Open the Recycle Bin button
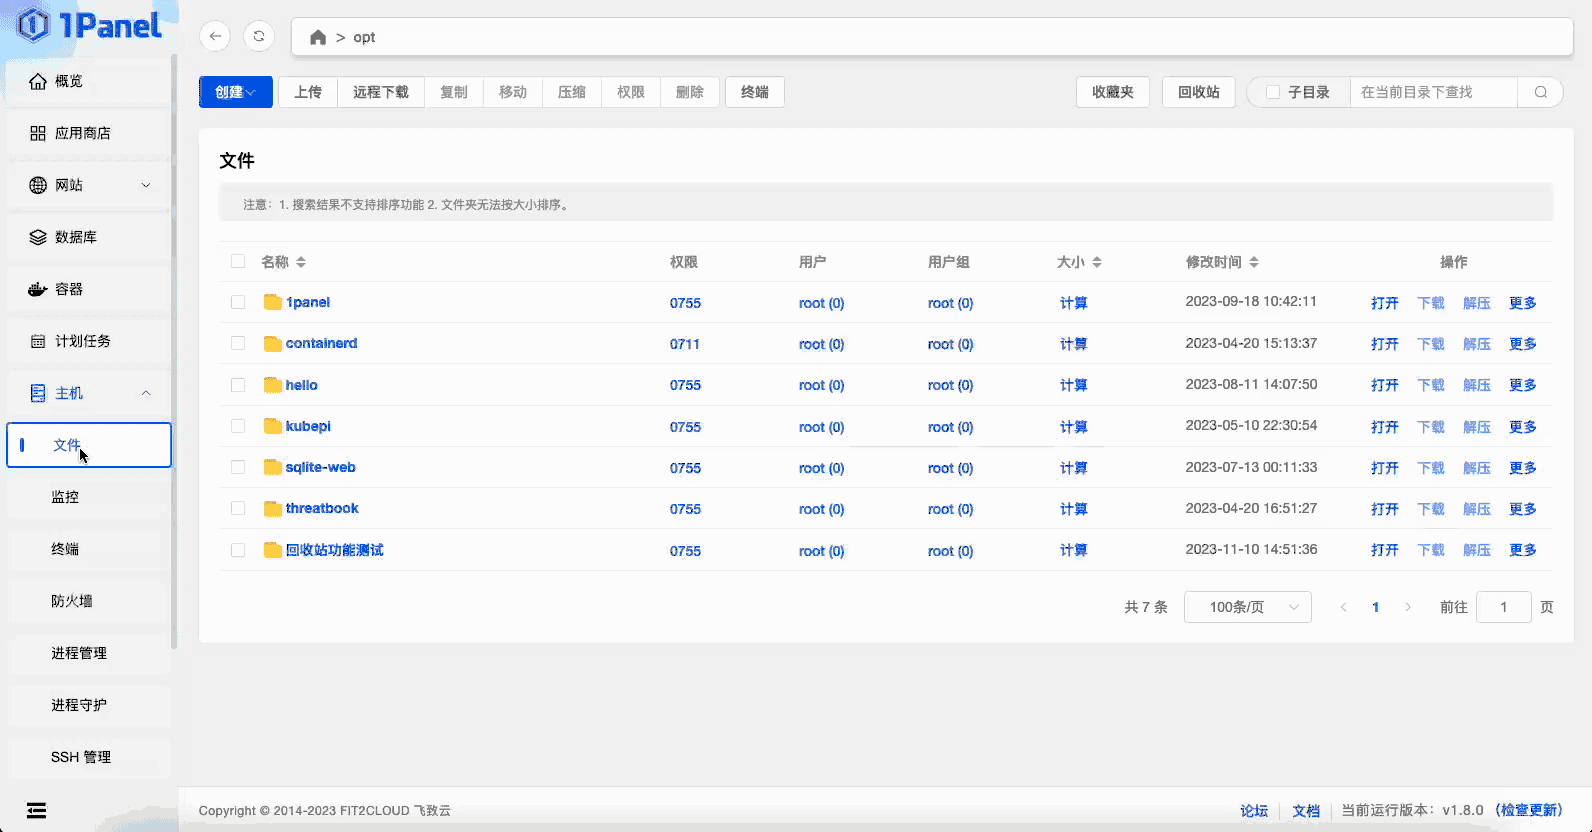Viewport: 1592px width, 832px height. pyautogui.click(x=1198, y=92)
